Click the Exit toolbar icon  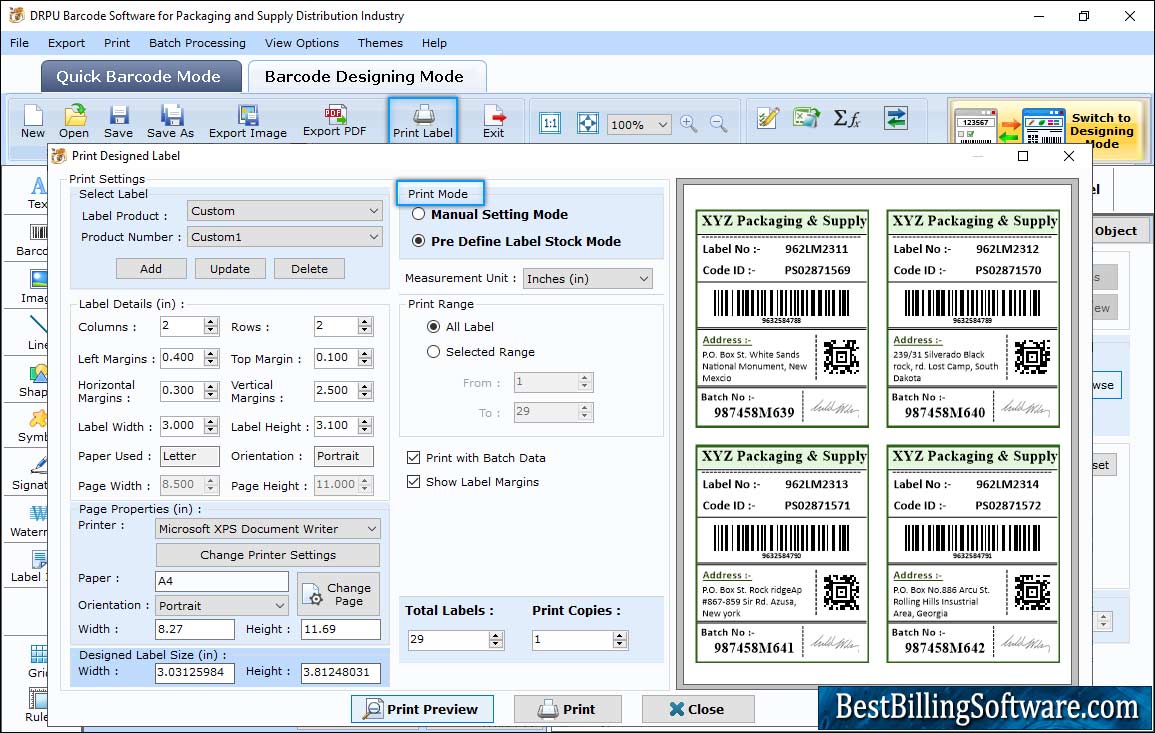coord(494,122)
